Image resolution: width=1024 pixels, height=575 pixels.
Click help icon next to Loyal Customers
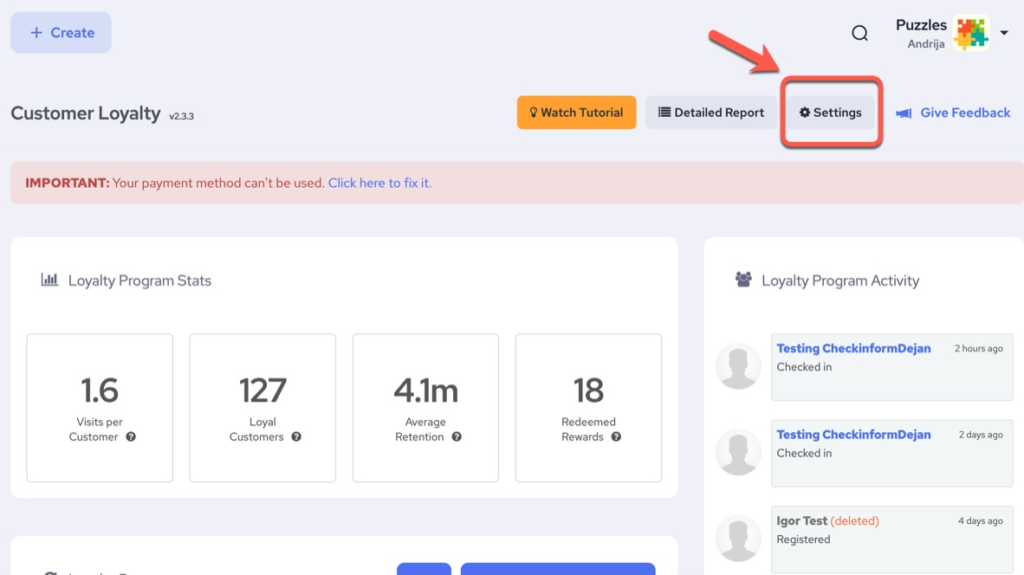pos(296,437)
